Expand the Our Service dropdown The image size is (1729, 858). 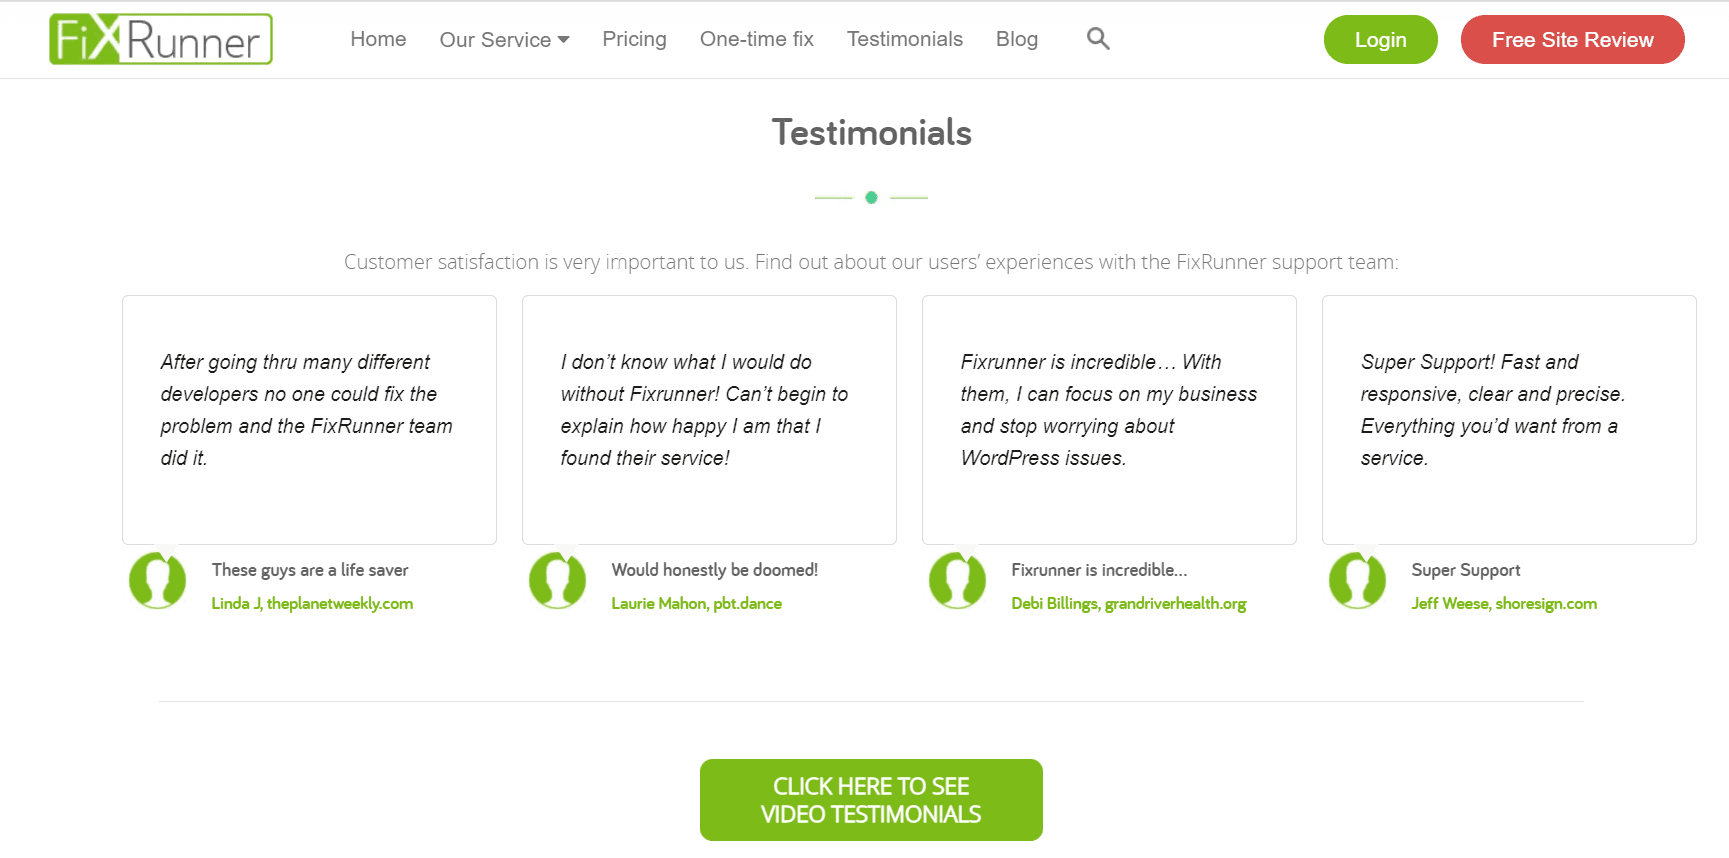tap(504, 40)
